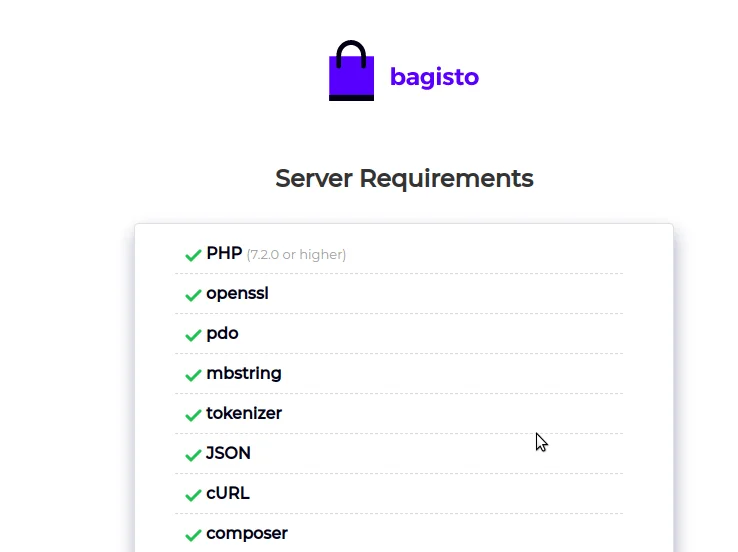Screen dimensions: 738x552
Task: Click the pdo requirement text
Action: 222,334
